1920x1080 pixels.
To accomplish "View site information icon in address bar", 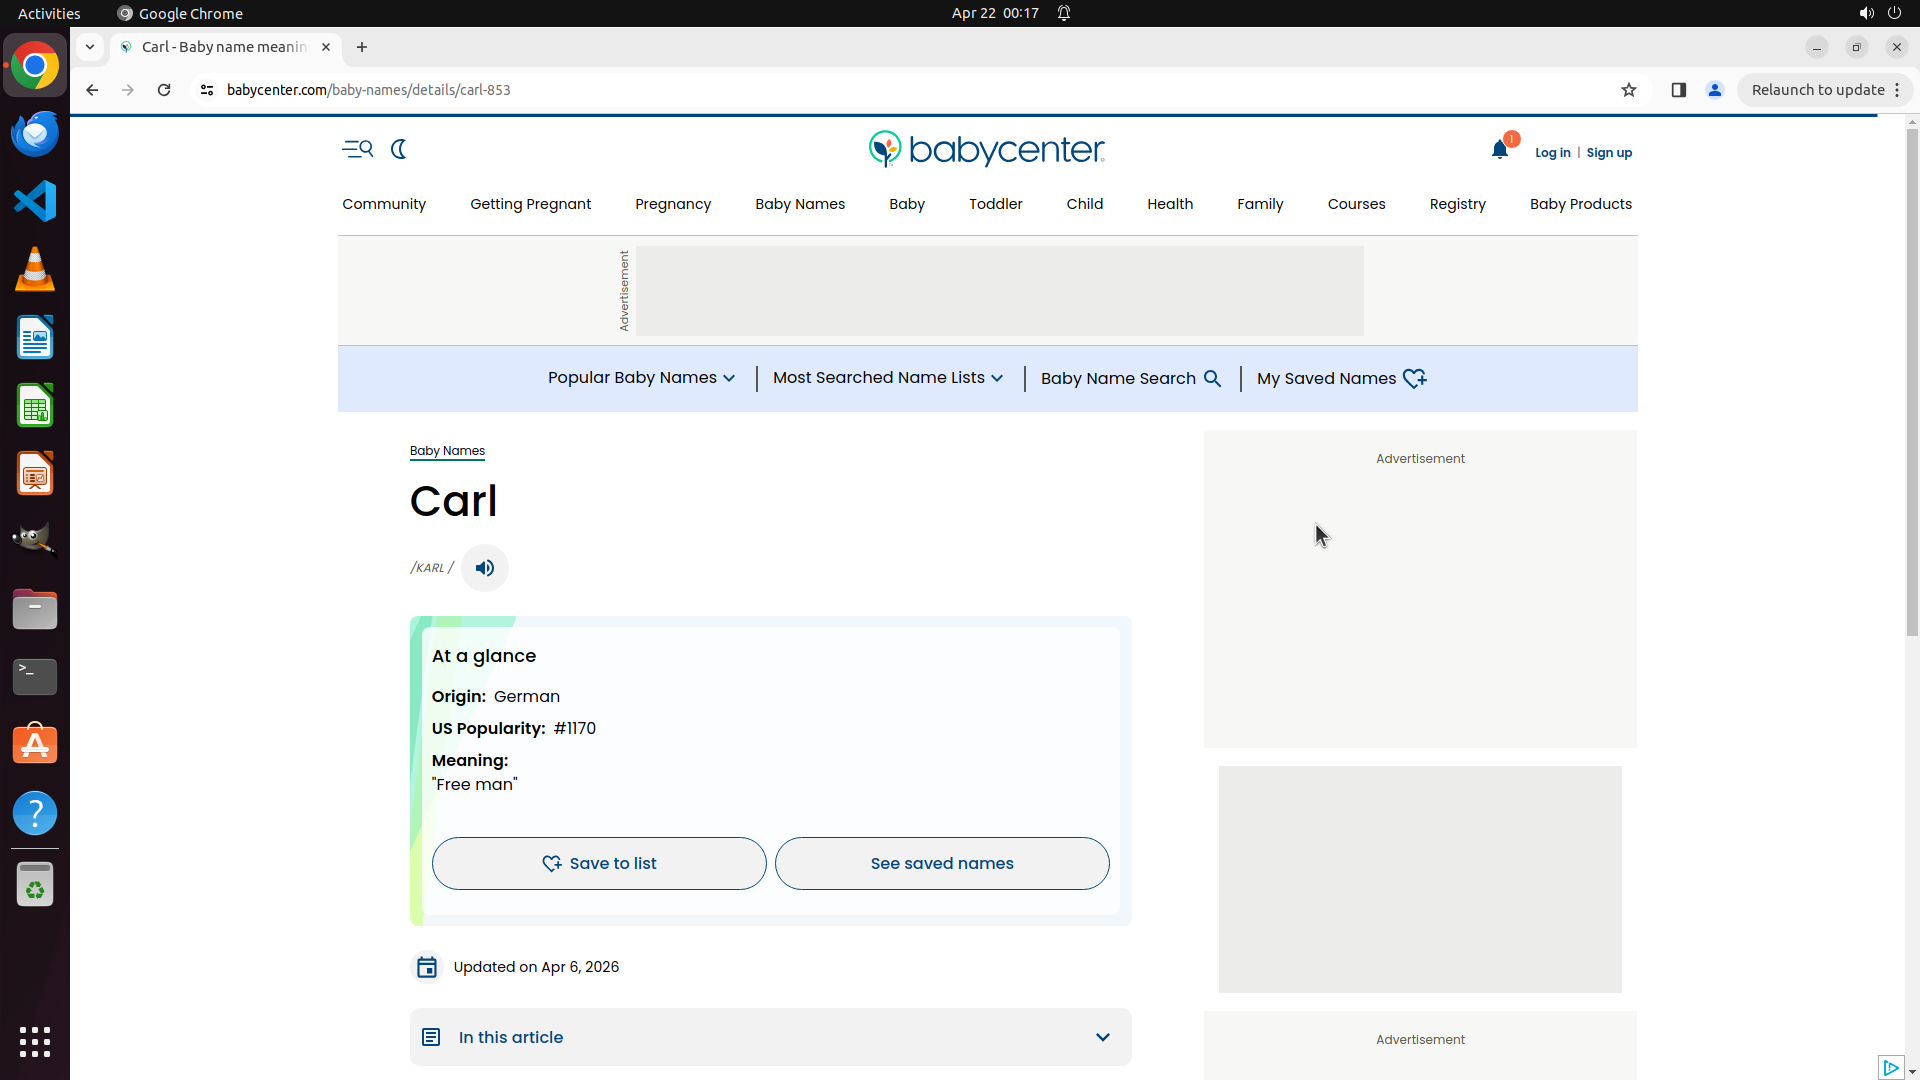I will pyautogui.click(x=207, y=90).
